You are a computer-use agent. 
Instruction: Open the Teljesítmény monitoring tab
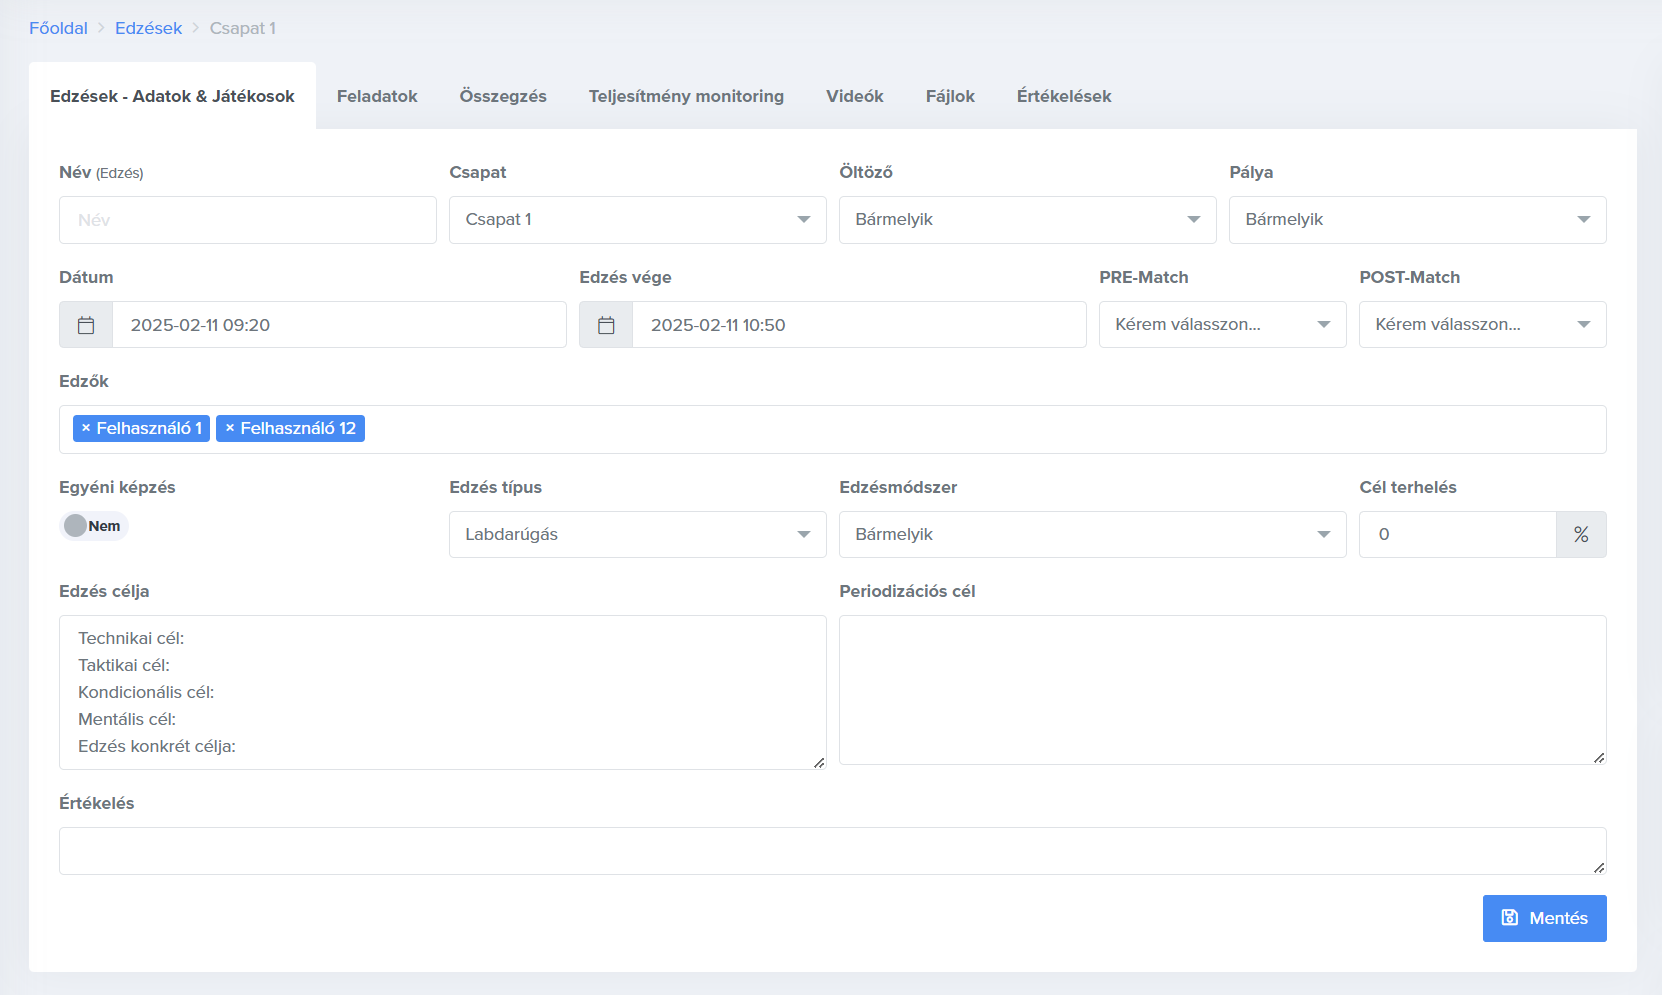(686, 96)
